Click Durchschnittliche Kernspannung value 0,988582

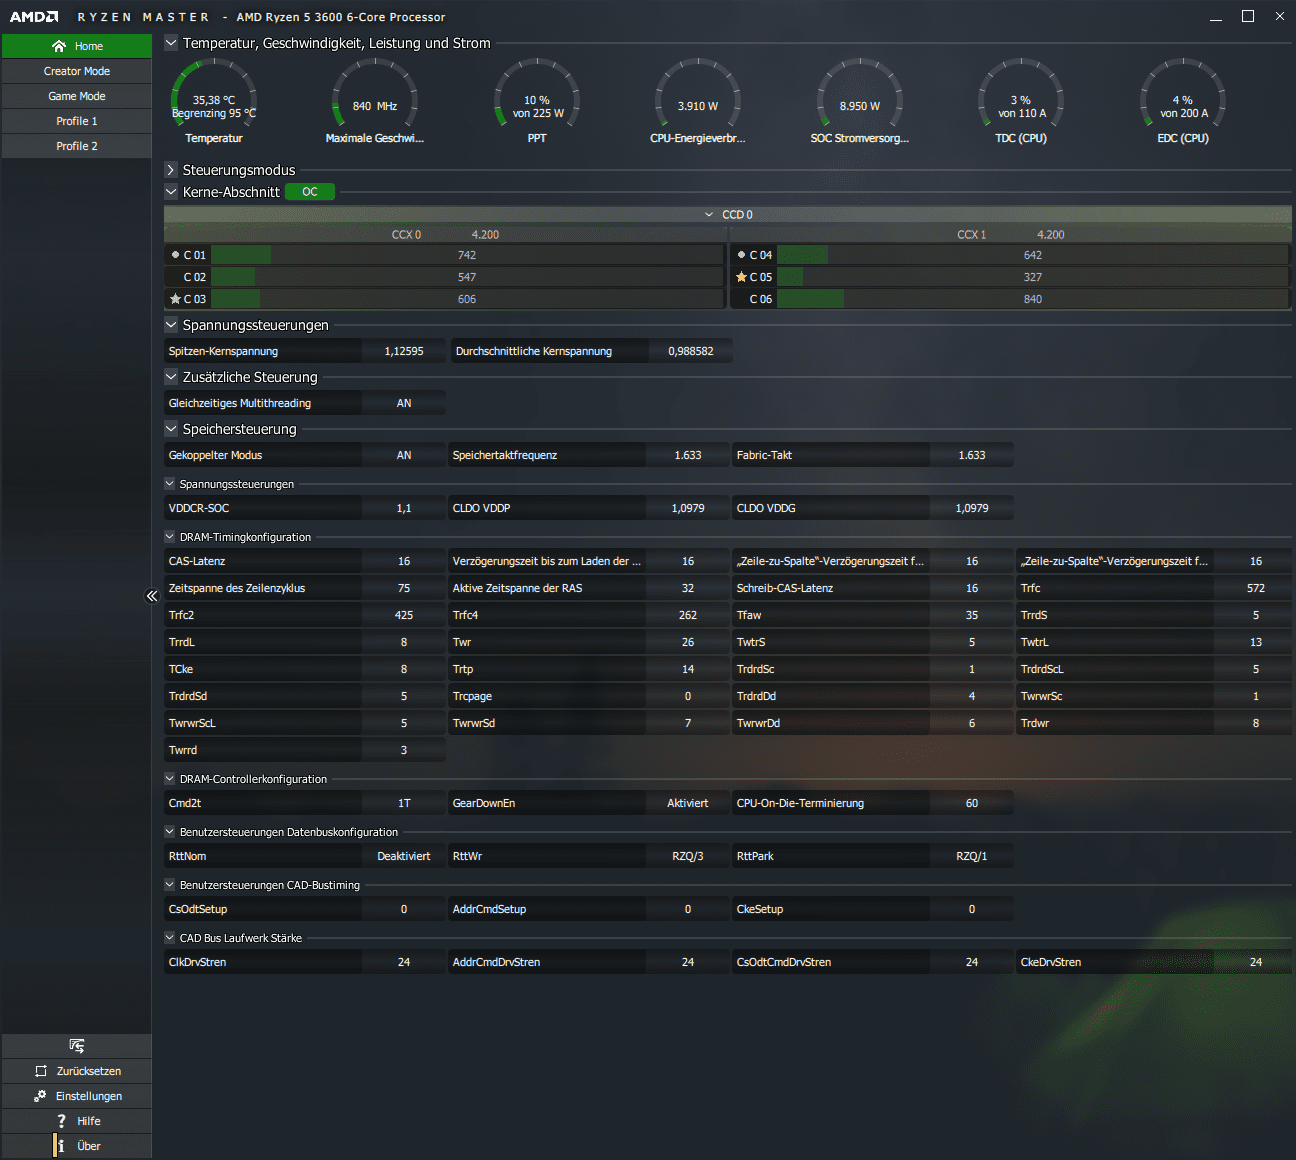pyautogui.click(x=691, y=351)
